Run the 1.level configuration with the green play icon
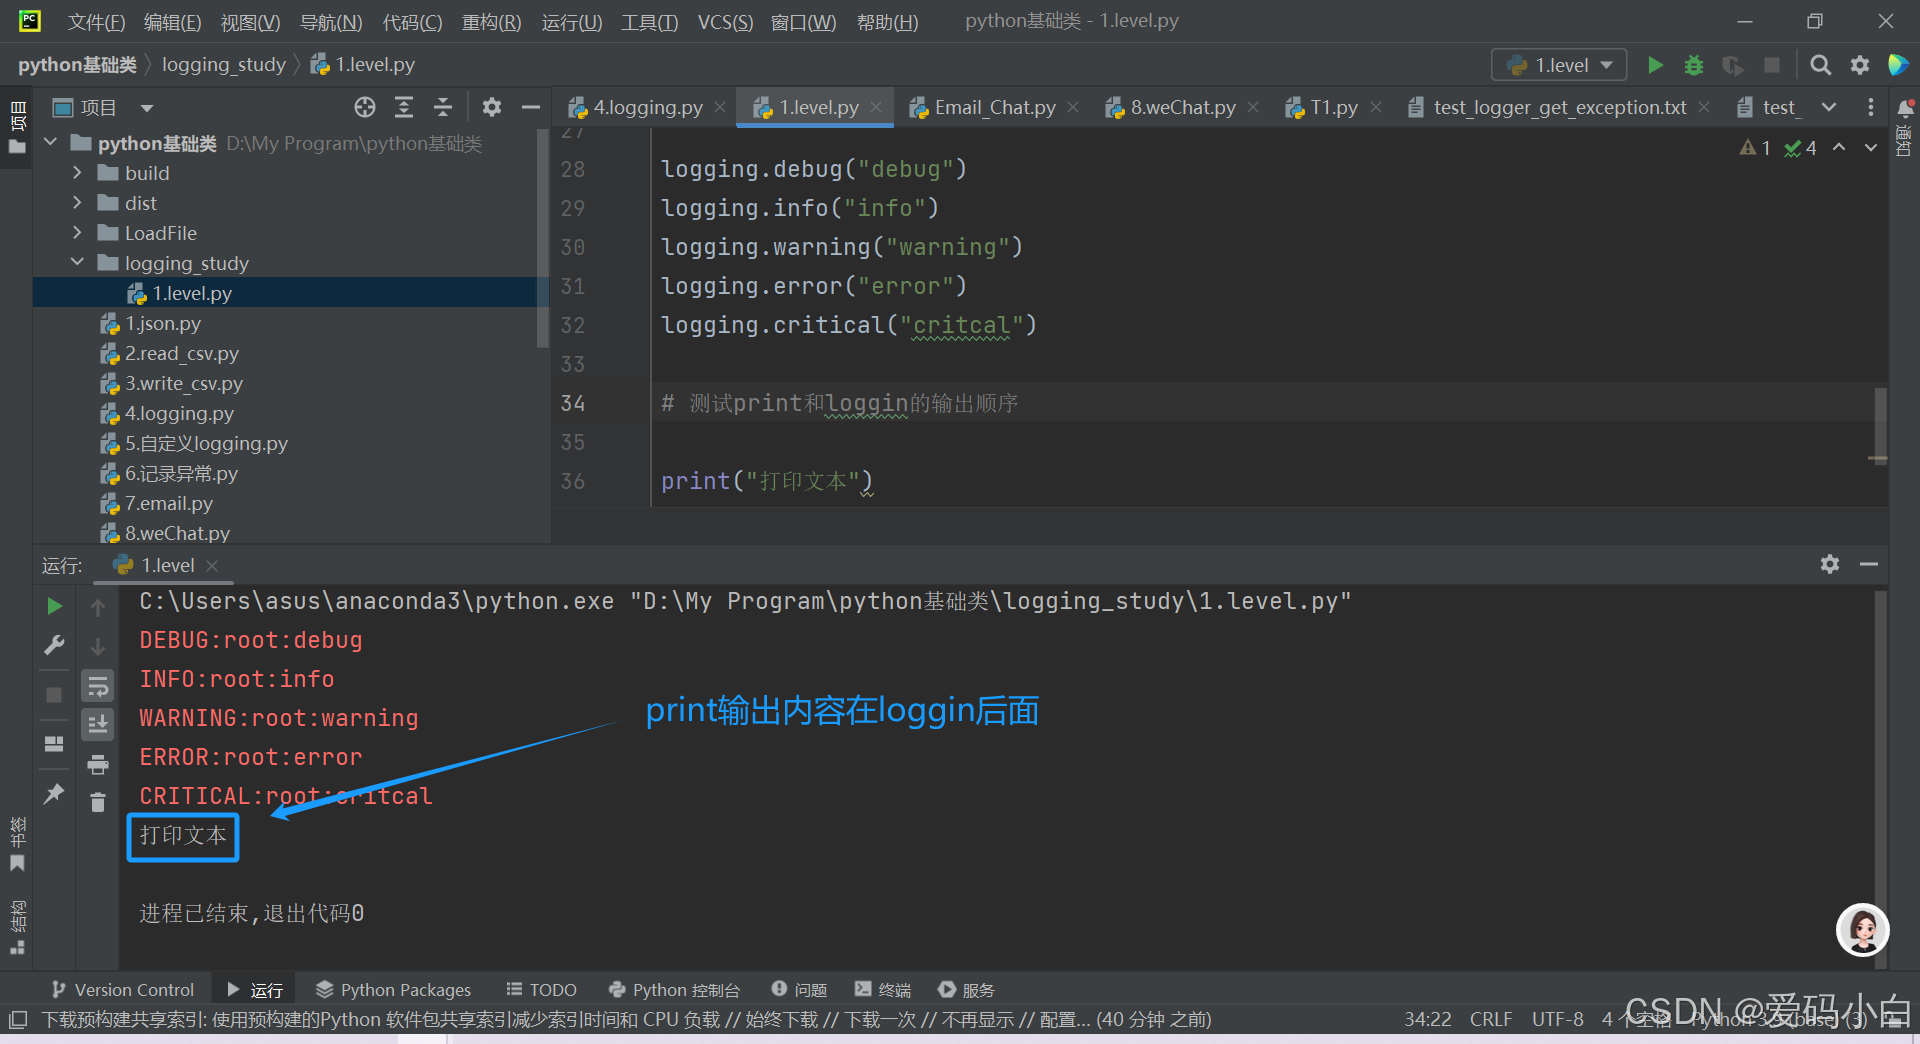The width and height of the screenshot is (1920, 1044). (1655, 65)
